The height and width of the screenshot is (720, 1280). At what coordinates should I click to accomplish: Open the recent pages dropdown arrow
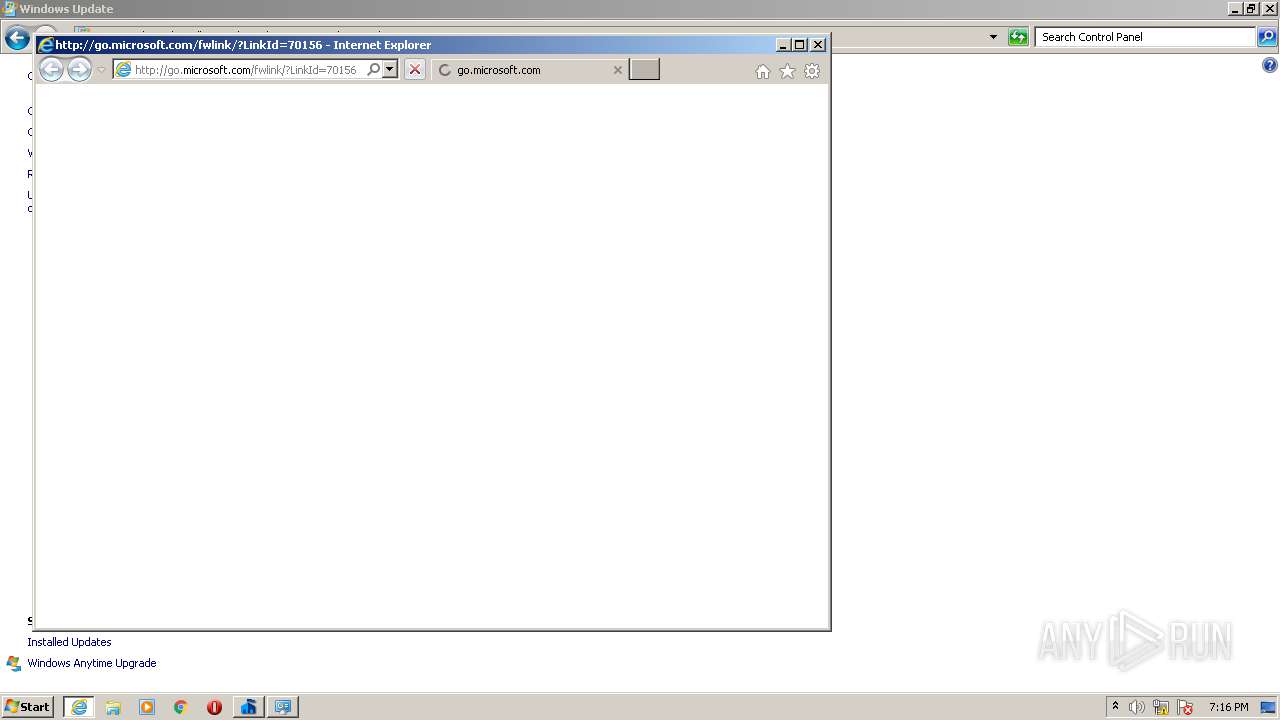point(101,70)
